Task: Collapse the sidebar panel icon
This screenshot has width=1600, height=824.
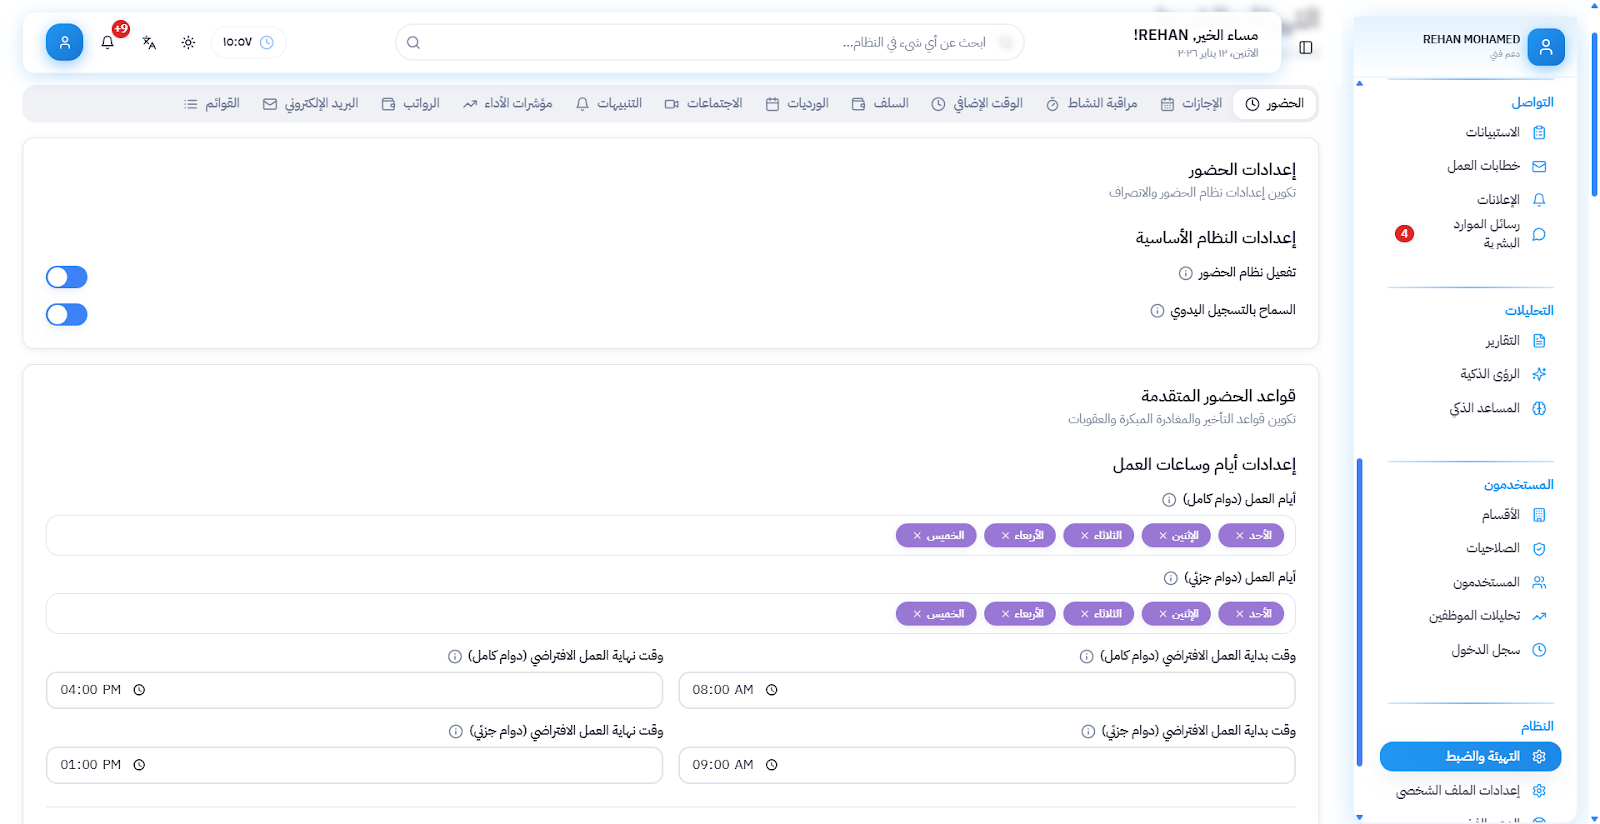Action: click(1306, 47)
